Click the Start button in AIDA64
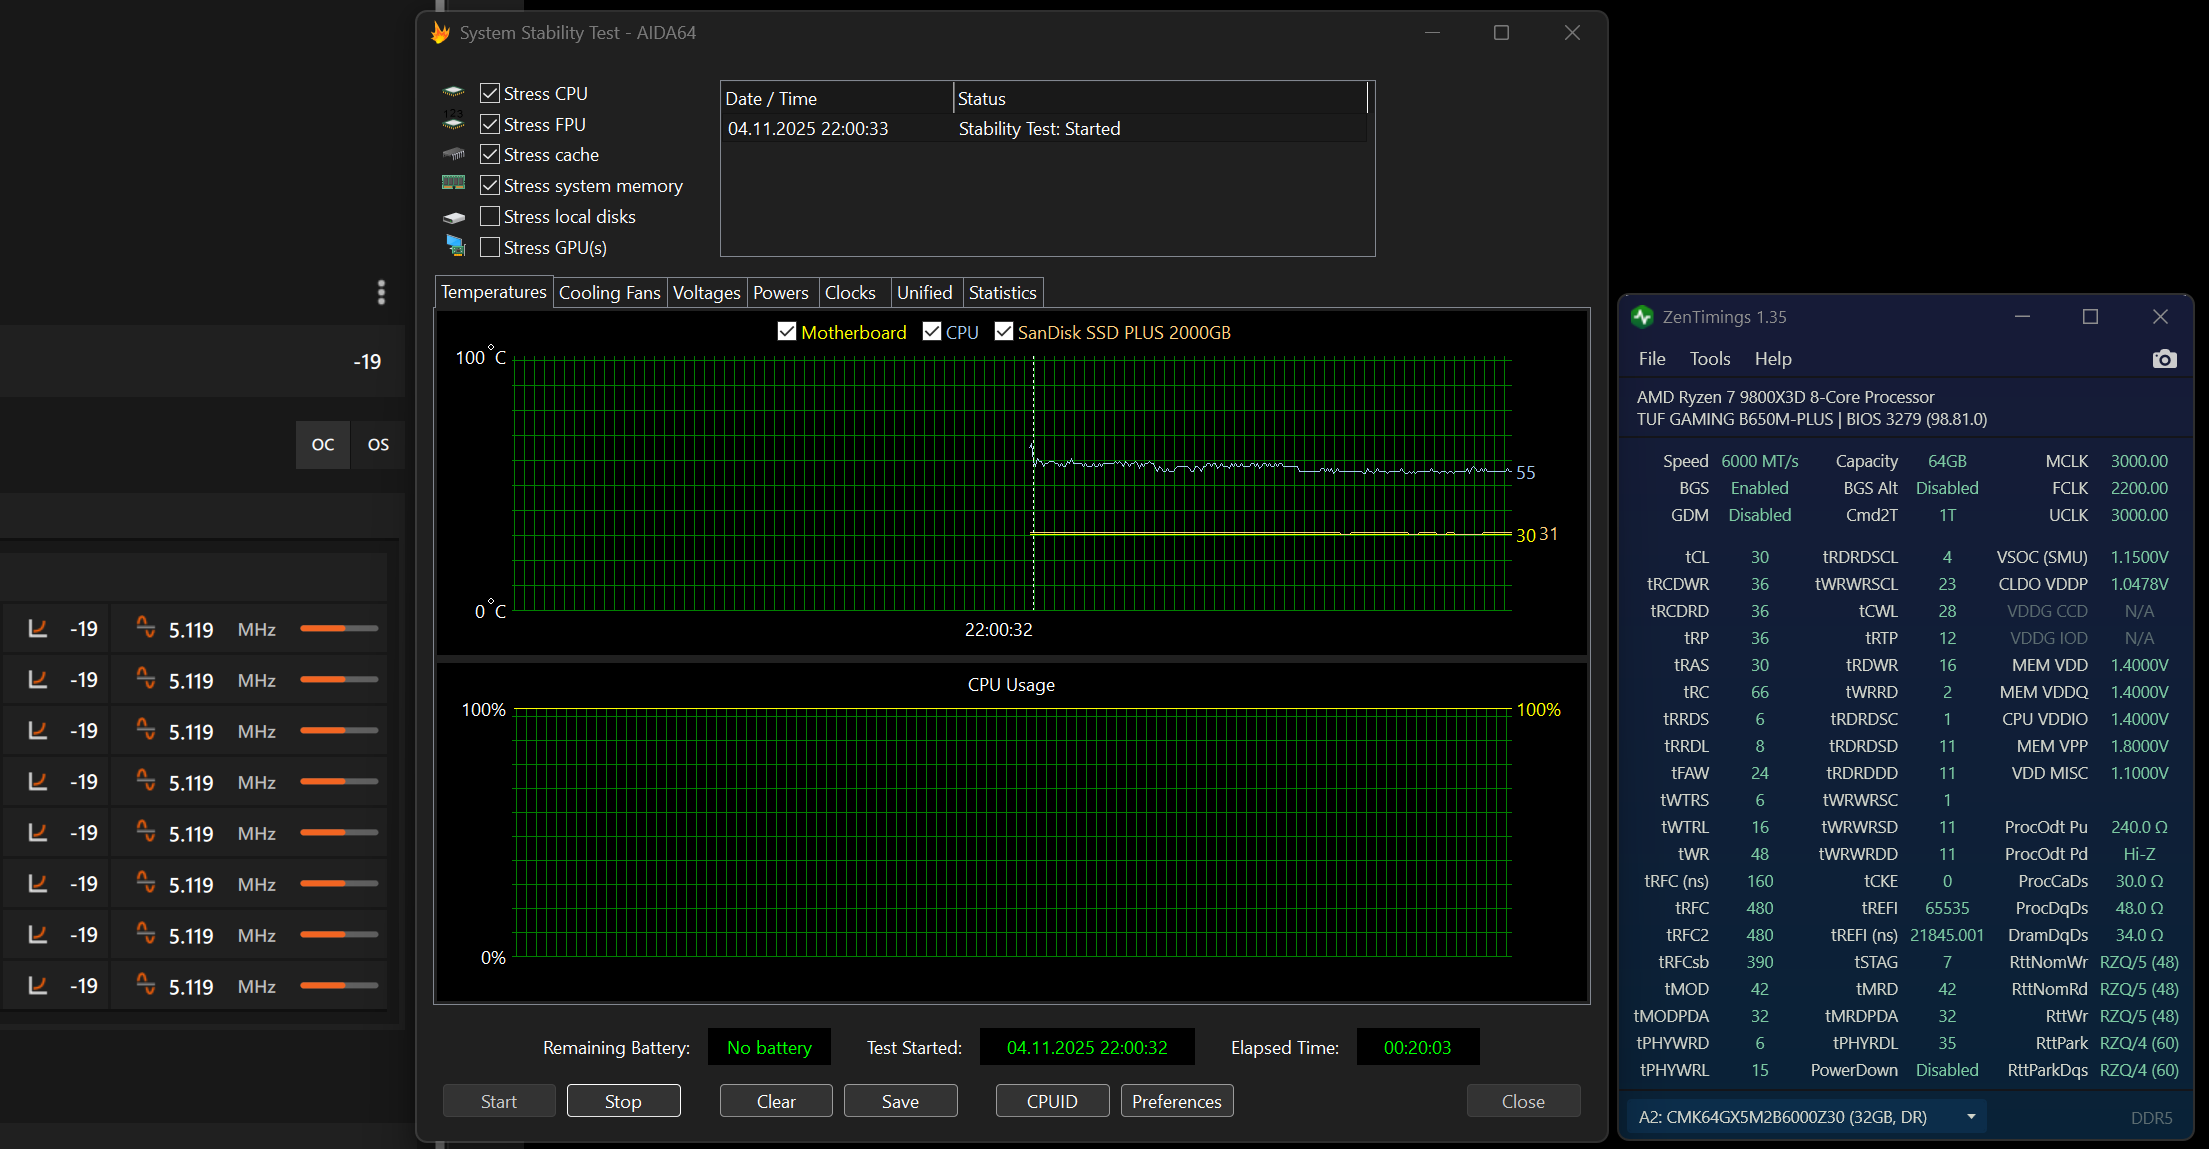The width and height of the screenshot is (2209, 1149). point(499,1101)
